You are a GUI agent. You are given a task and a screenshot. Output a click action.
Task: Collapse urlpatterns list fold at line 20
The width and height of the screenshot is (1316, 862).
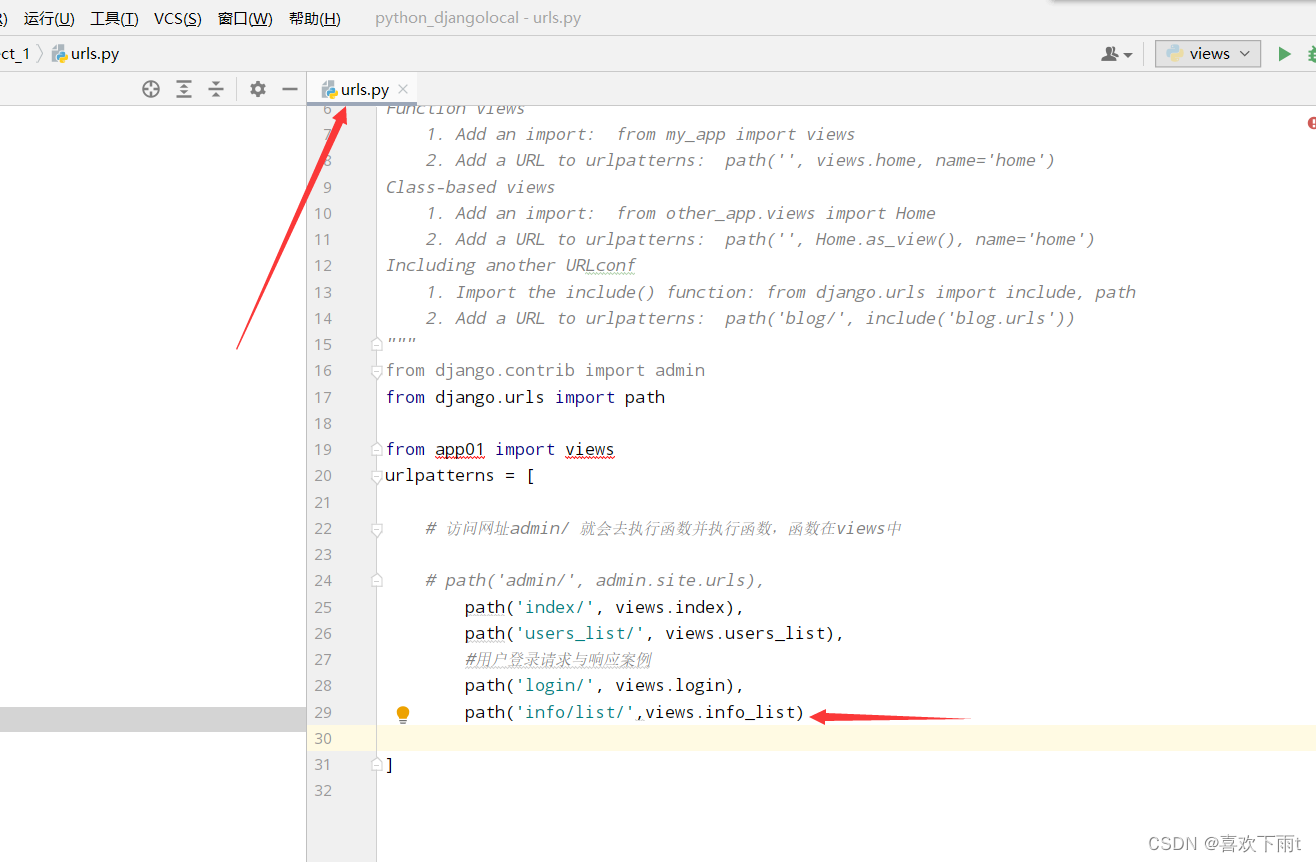tap(376, 476)
